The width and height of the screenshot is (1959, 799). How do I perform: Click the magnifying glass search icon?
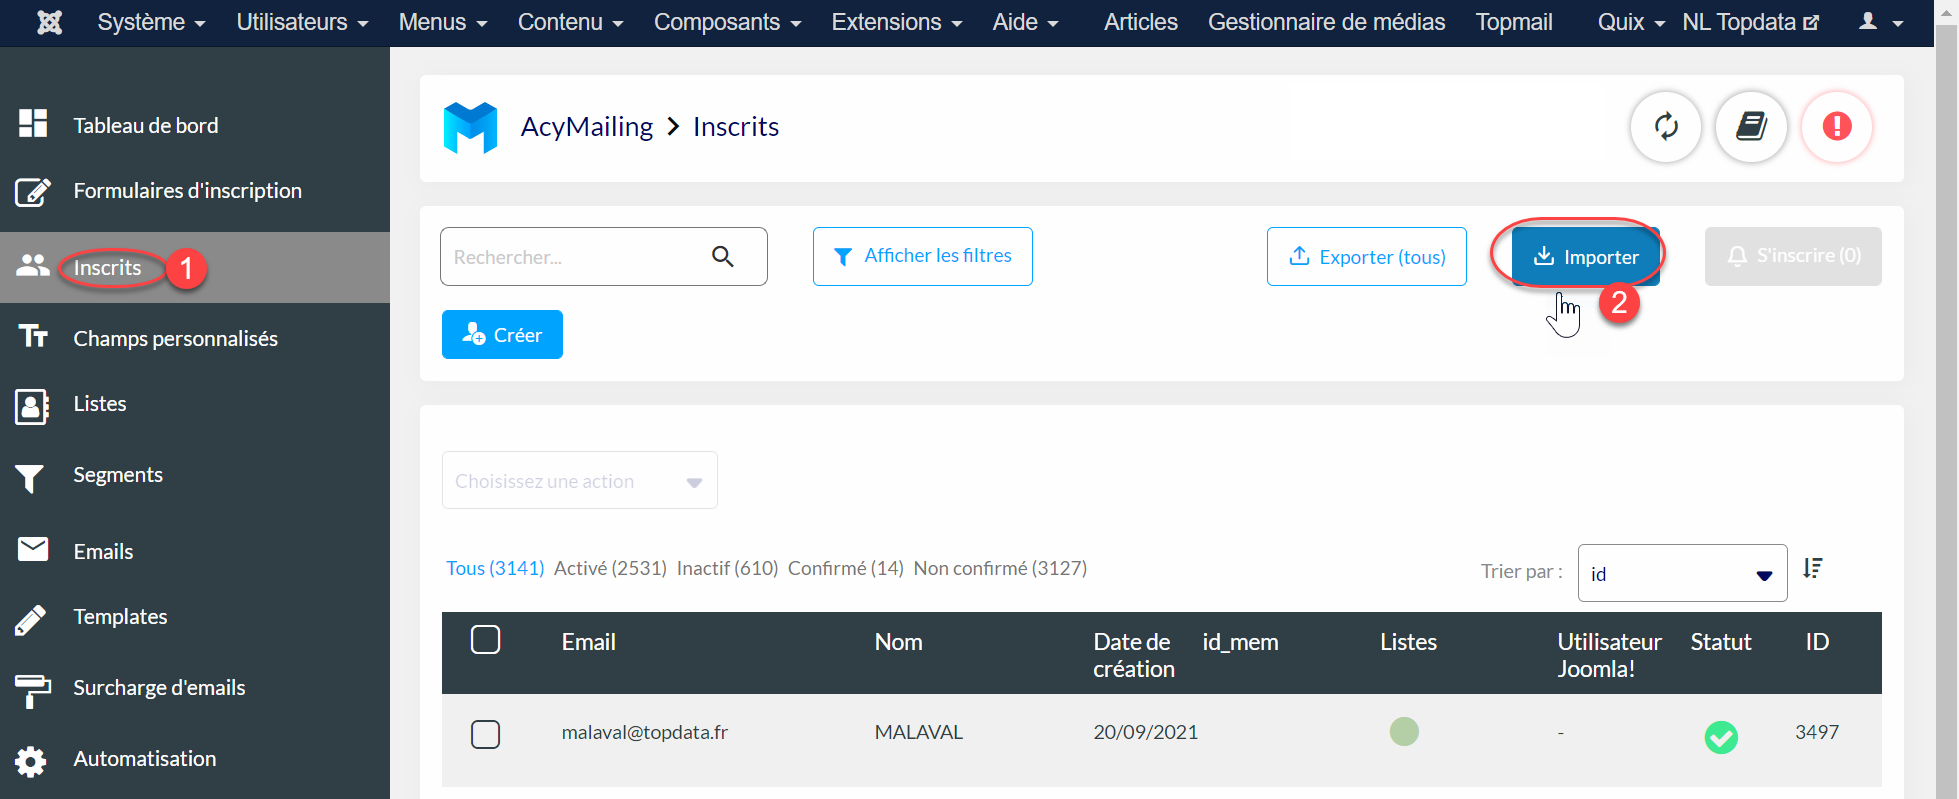pyautogui.click(x=723, y=257)
